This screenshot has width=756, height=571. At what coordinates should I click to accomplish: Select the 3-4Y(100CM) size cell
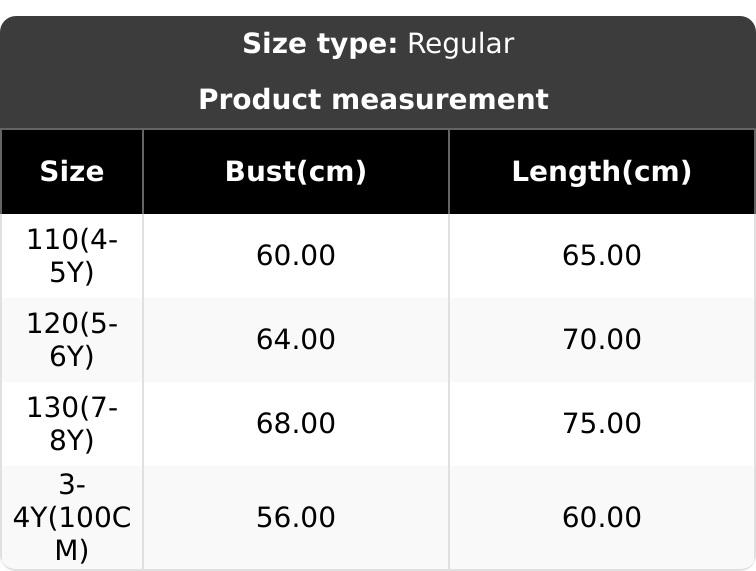click(72, 518)
